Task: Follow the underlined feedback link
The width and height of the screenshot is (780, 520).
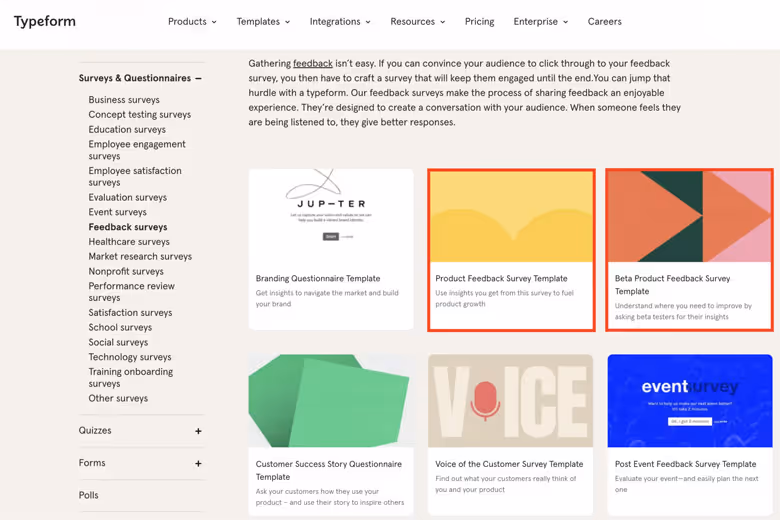Action: 312,64
